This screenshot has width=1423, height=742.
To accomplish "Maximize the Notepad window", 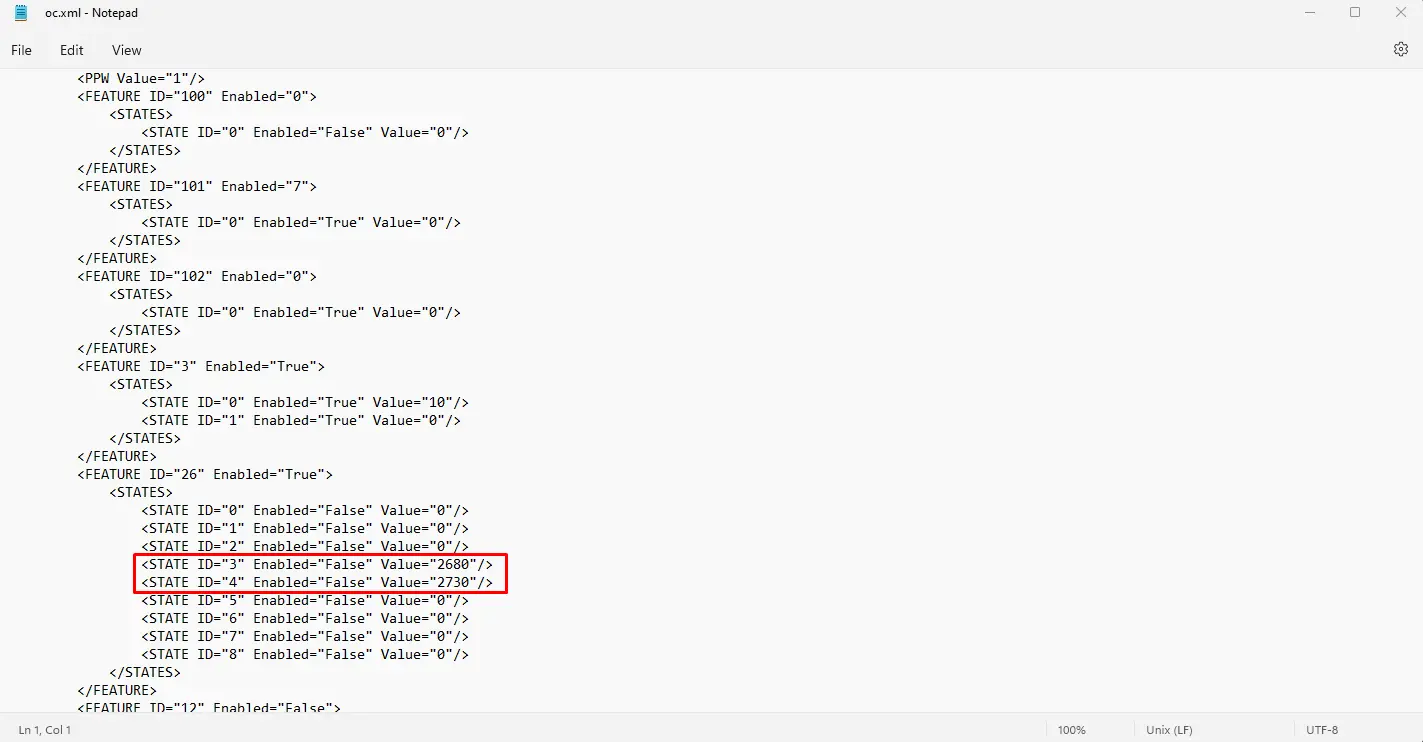I will click(1355, 13).
